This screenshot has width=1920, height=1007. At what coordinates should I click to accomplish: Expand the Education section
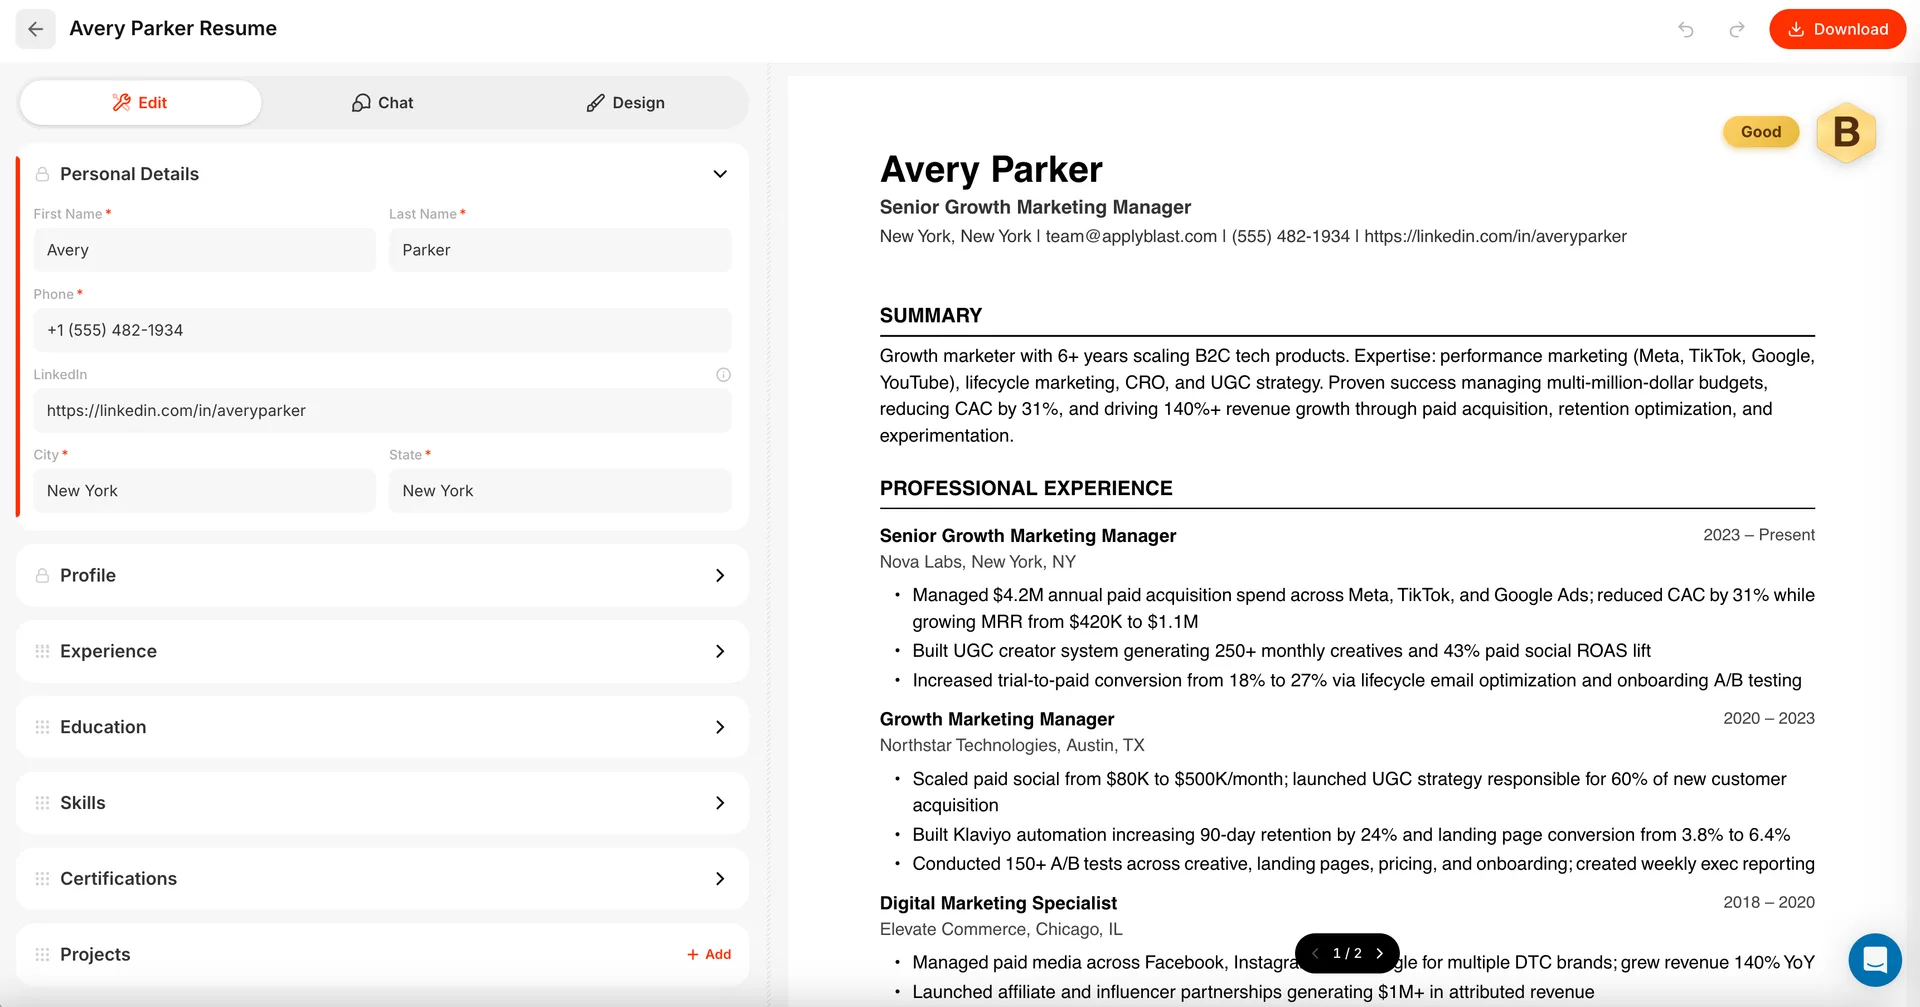click(382, 727)
